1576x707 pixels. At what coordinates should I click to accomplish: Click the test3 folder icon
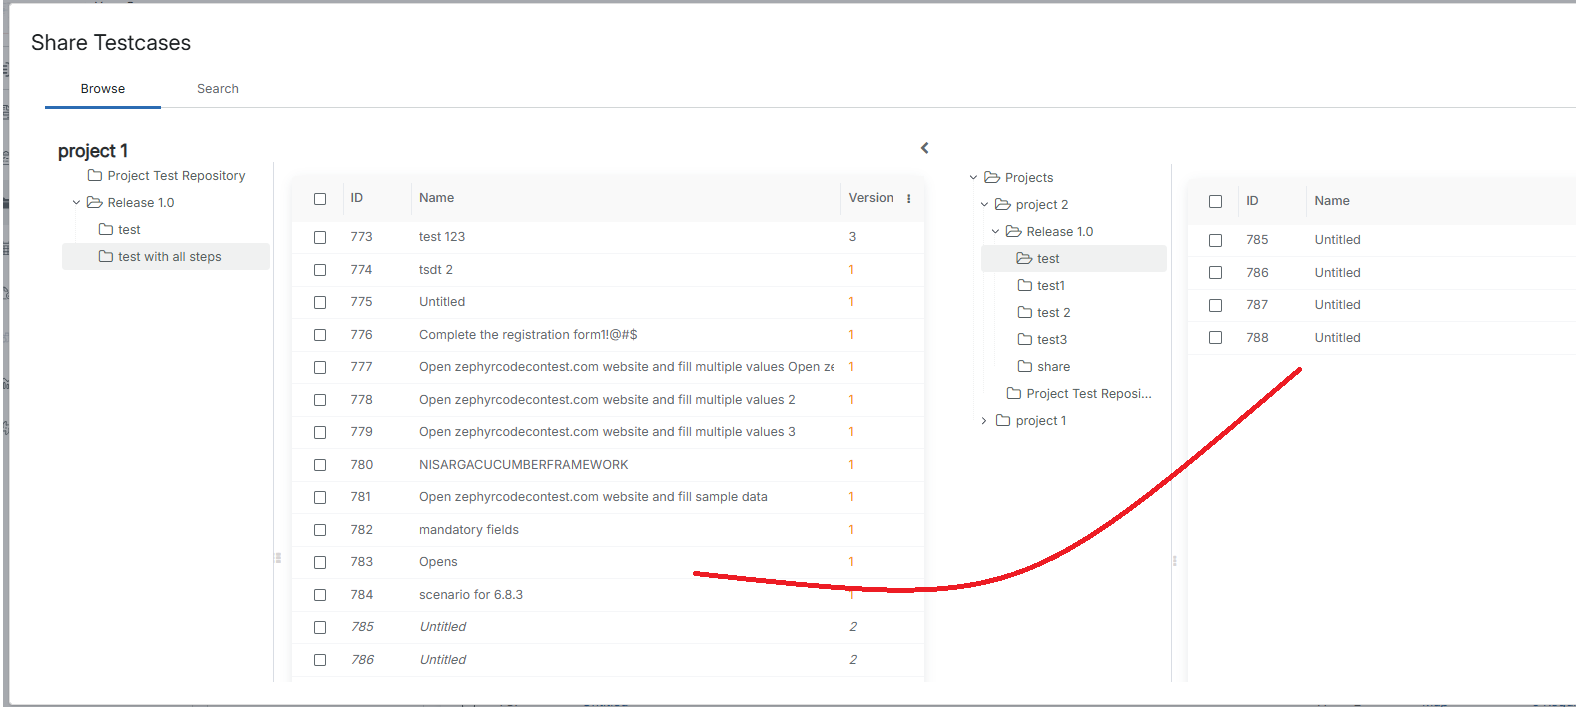point(1025,340)
